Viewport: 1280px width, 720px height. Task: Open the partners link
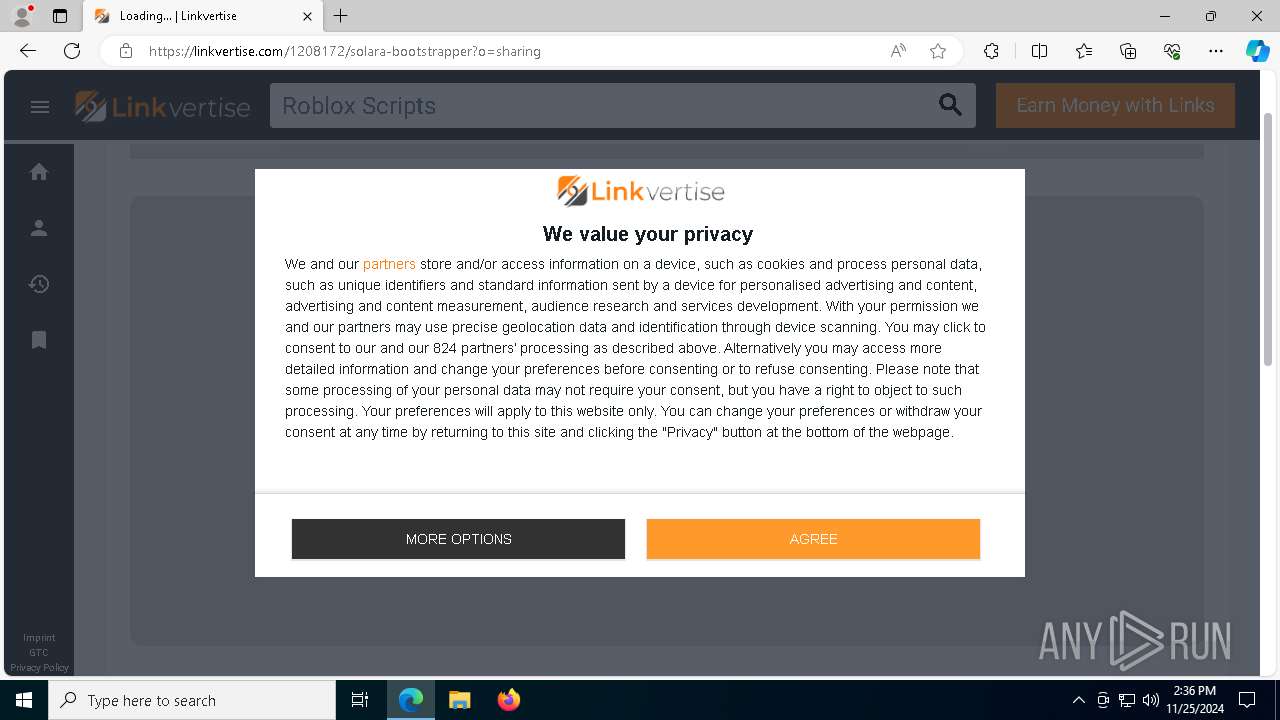pyautogui.click(x=389, y=264)
